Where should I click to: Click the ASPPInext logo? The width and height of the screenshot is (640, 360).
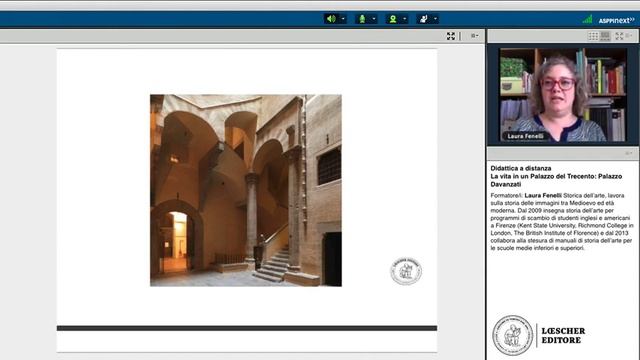pos(616,20)
